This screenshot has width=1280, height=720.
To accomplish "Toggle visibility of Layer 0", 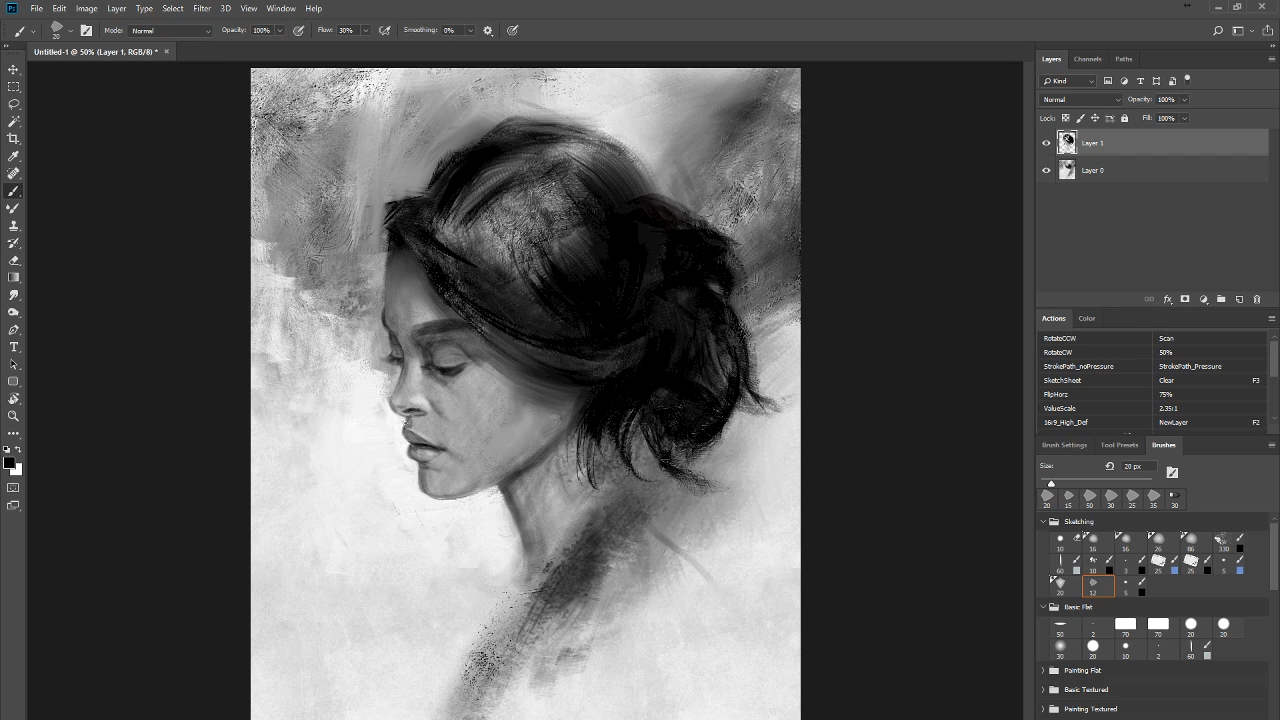I will point(1046,170).
